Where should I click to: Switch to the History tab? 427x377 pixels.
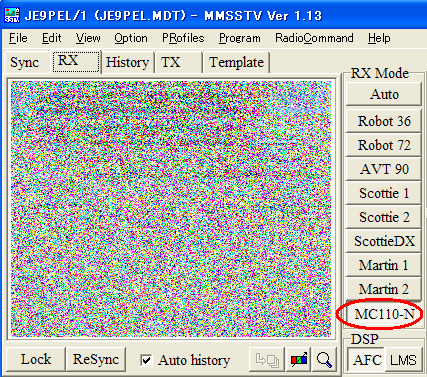coord(127,62)
